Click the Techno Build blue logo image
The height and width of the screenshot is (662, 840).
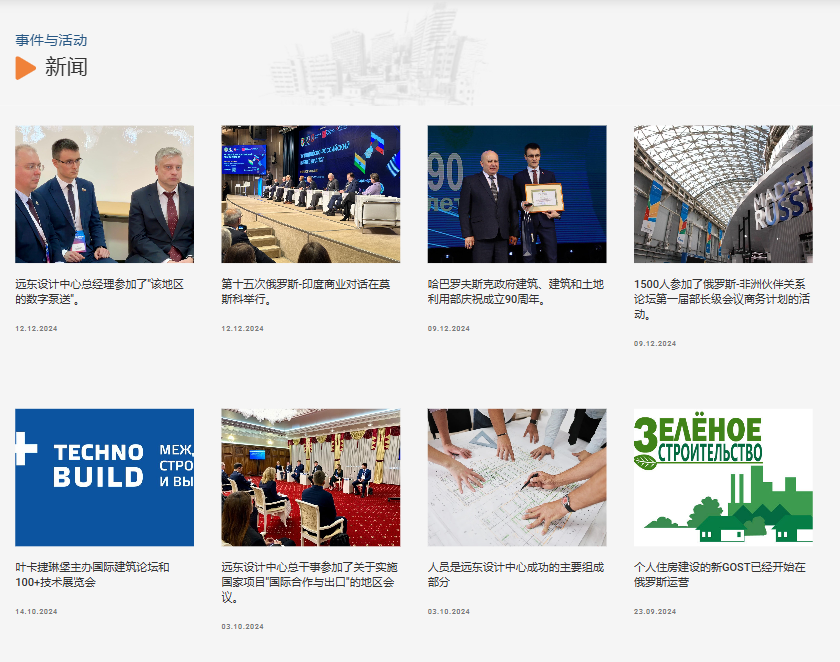pyautogui.click(x=104, y=477)
